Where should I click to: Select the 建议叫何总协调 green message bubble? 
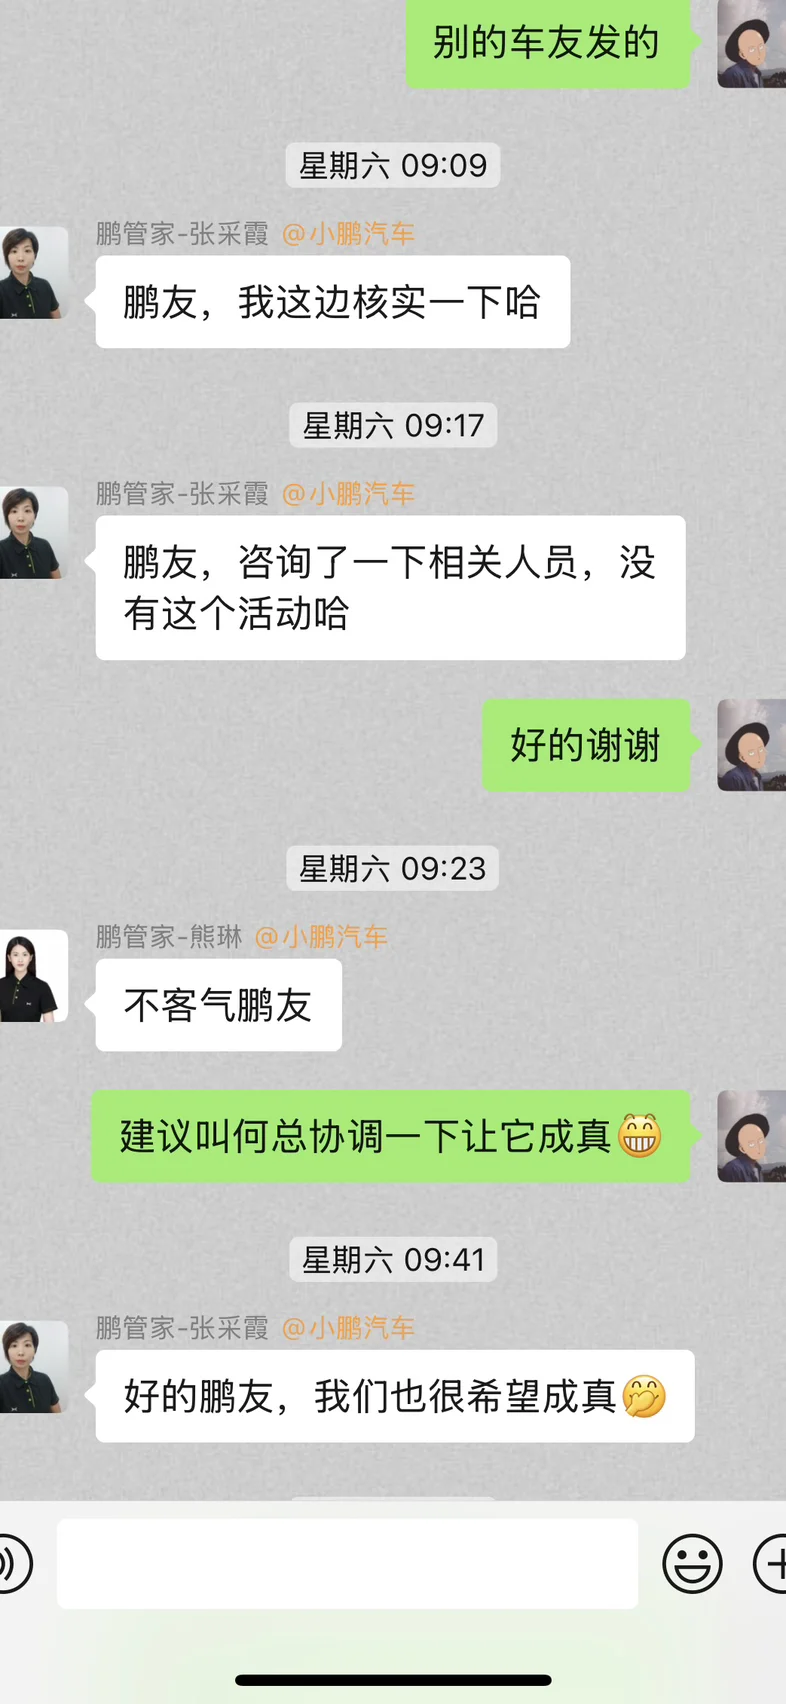pyautogui.click(x=391, y=1136)
